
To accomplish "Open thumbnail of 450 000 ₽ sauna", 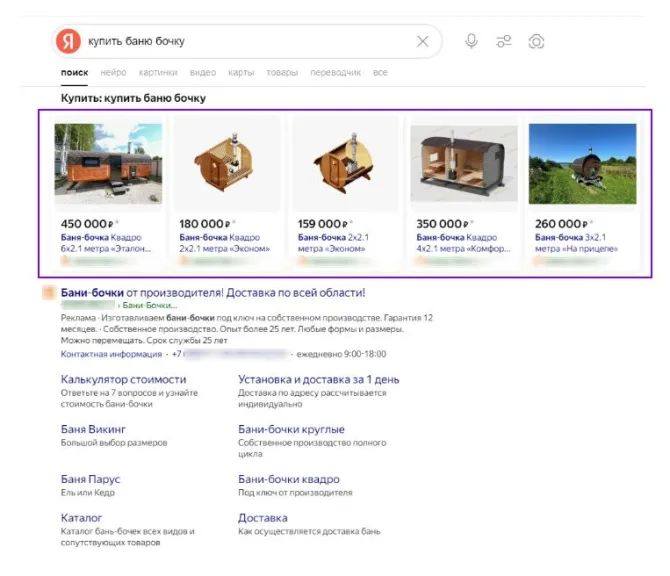I will pyautogui.click(x=108, y=164).
